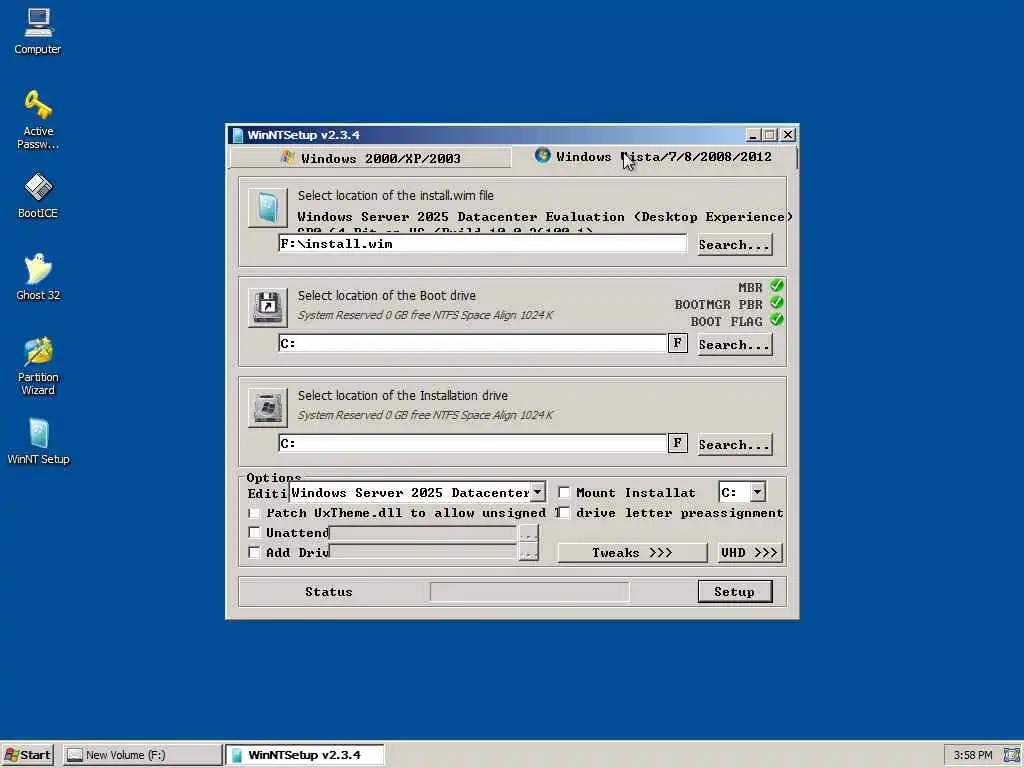Click the Unattend browse button
The width and height of the screenshot is (1024, 768).
pyautogui.click(x=528, y=534)
